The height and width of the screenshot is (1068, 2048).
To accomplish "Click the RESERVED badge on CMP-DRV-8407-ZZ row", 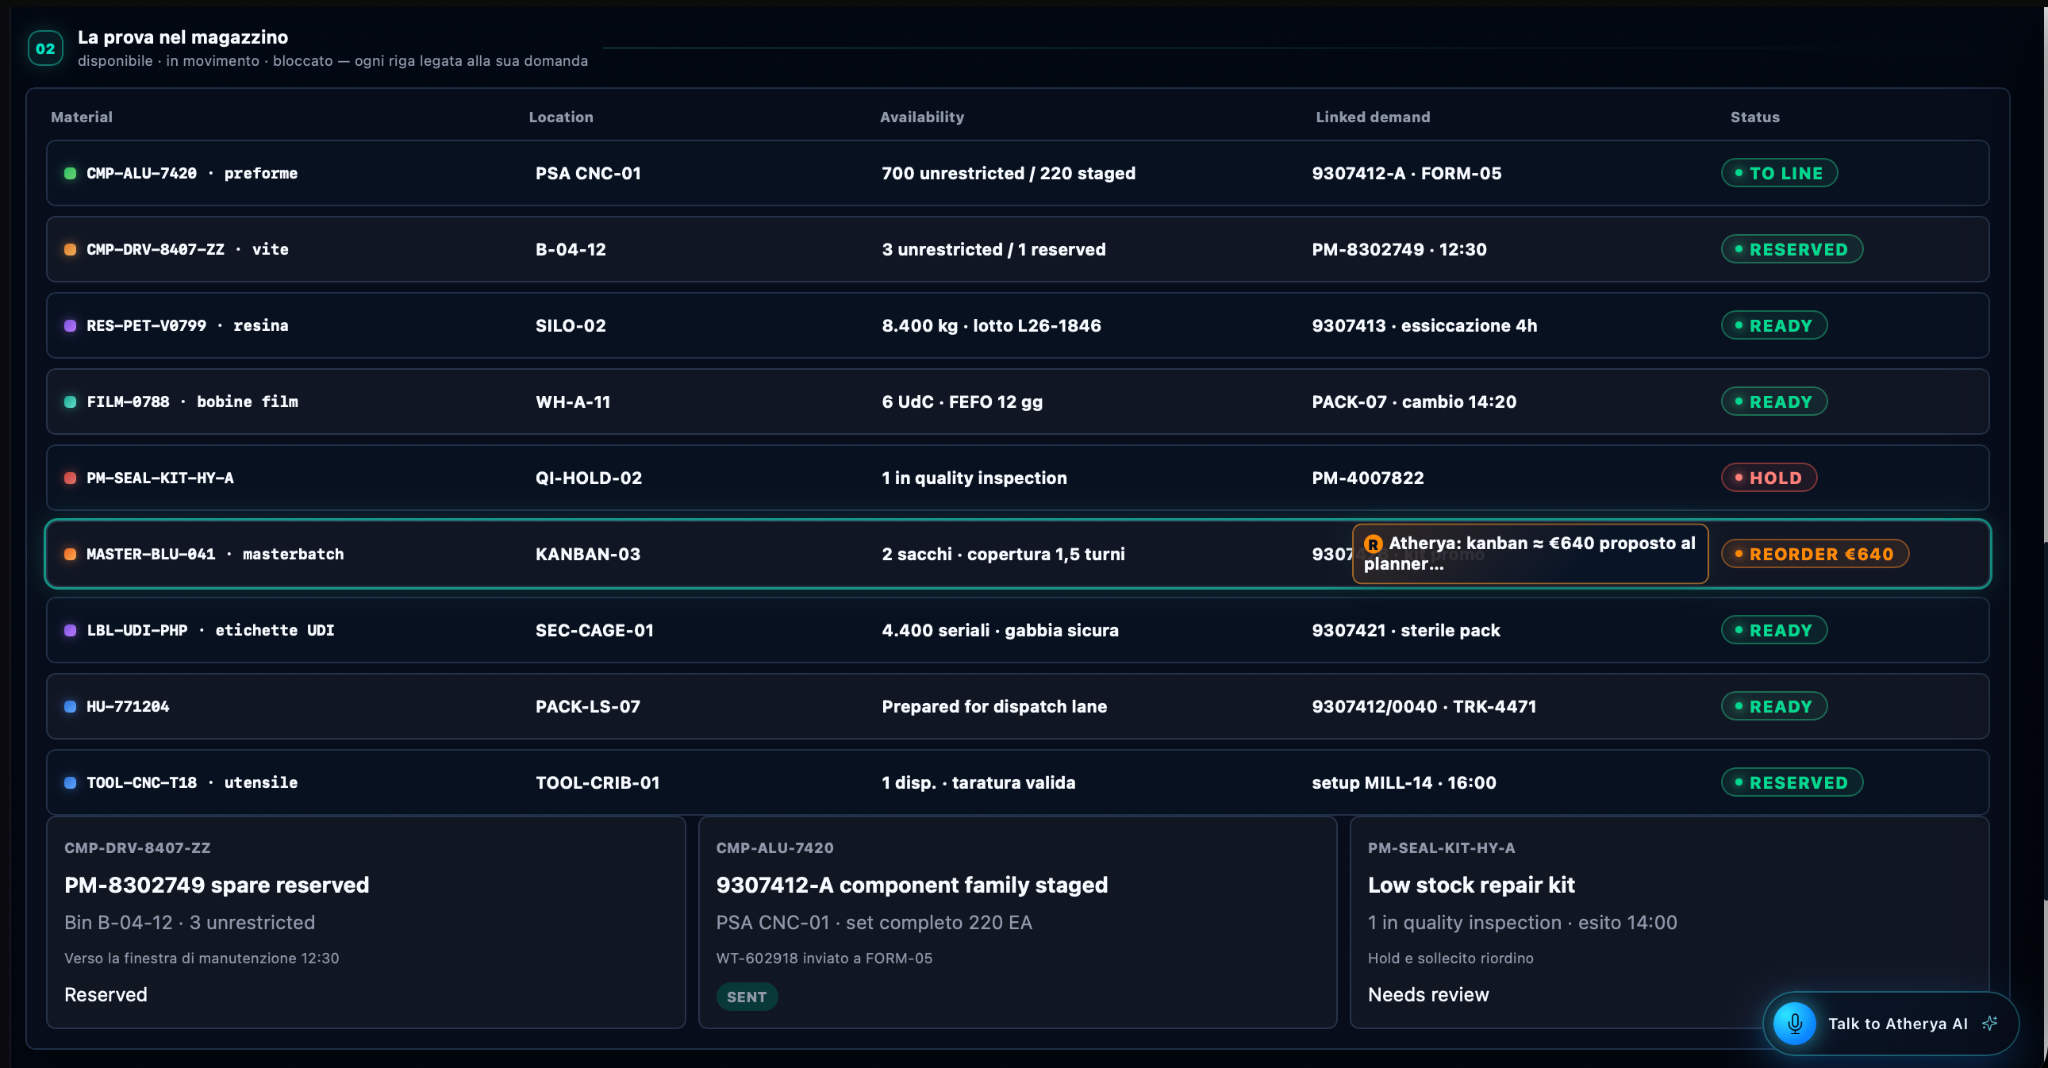I will pyautogui.click(x=1792, y=249).
